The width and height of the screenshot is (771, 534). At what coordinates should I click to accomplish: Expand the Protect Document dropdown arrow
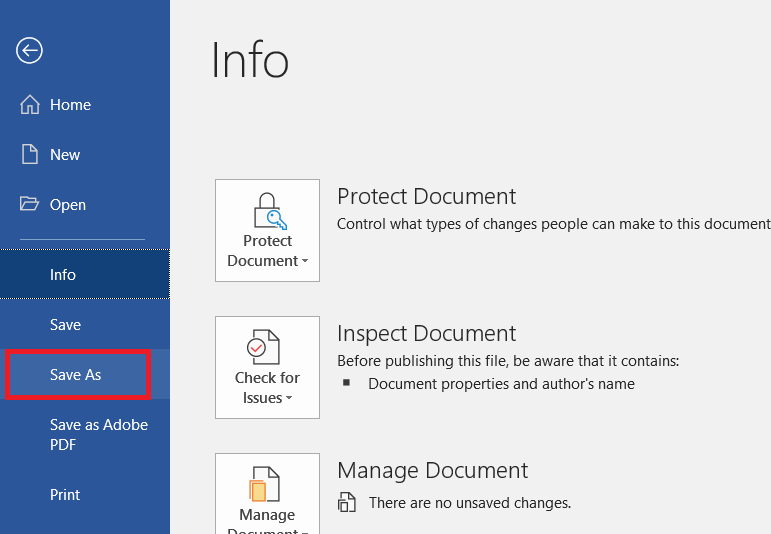click(305, 261)
